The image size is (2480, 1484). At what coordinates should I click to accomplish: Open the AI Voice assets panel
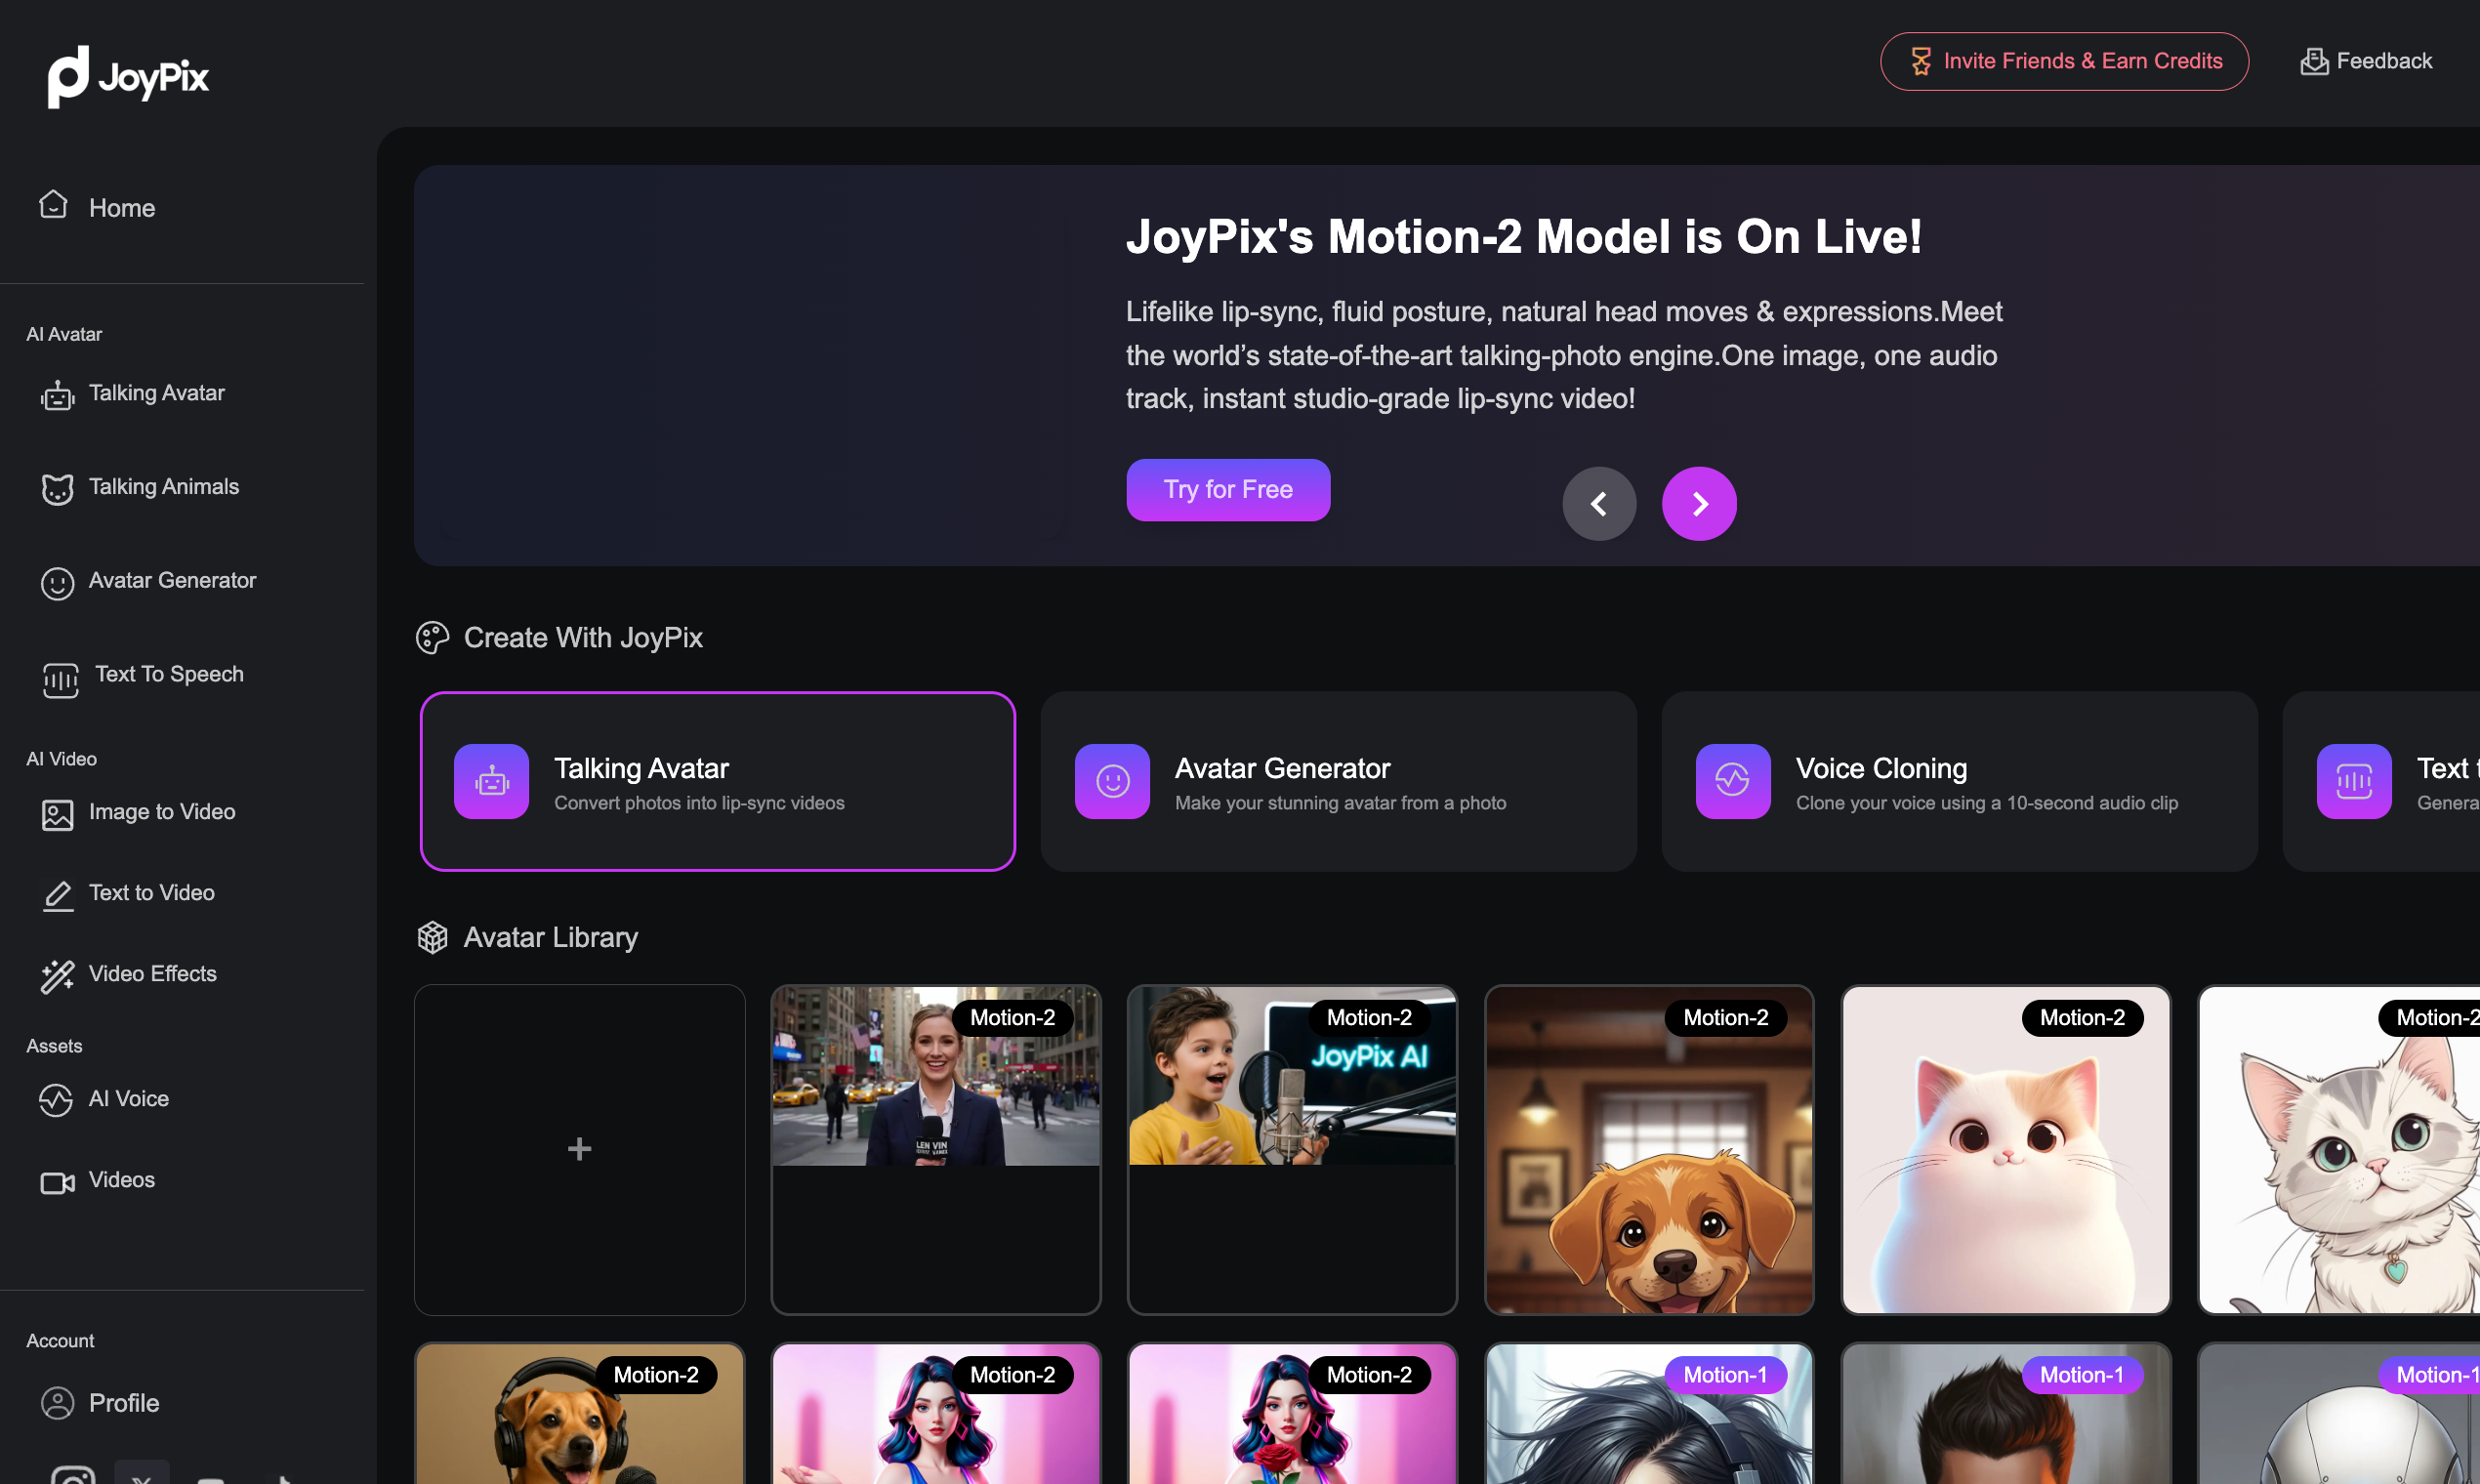click(129, 1099)
